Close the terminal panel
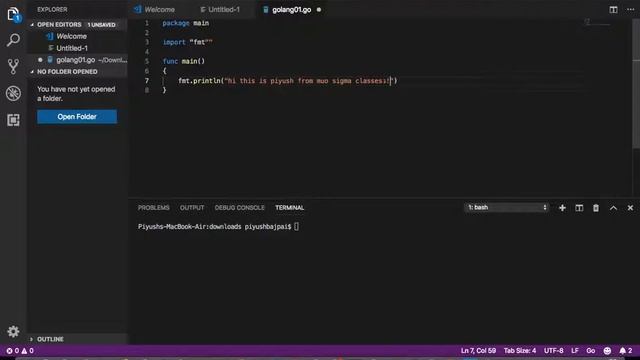 (630, 208)
